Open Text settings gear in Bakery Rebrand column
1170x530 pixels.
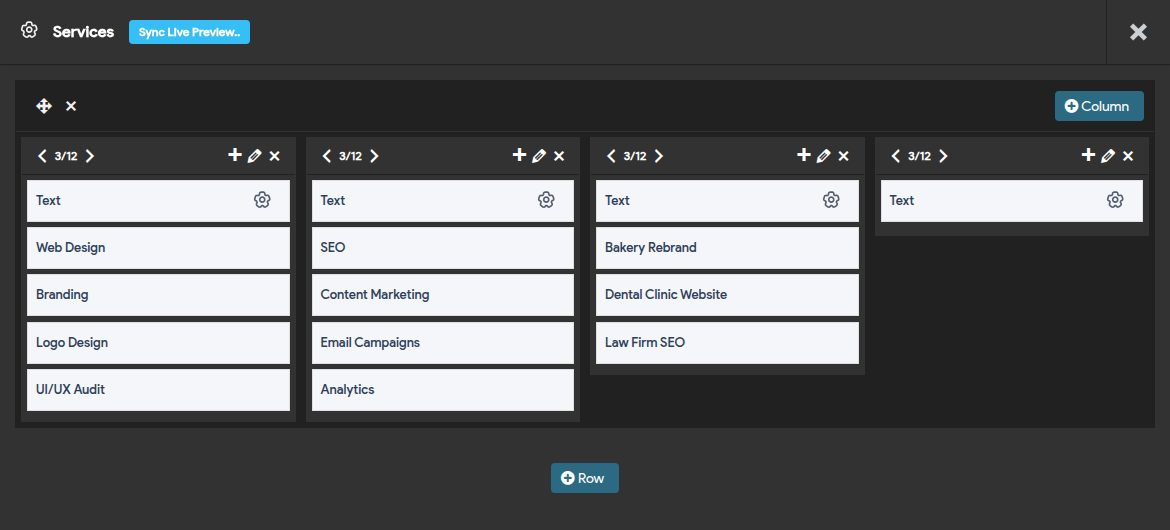point(831,200)
